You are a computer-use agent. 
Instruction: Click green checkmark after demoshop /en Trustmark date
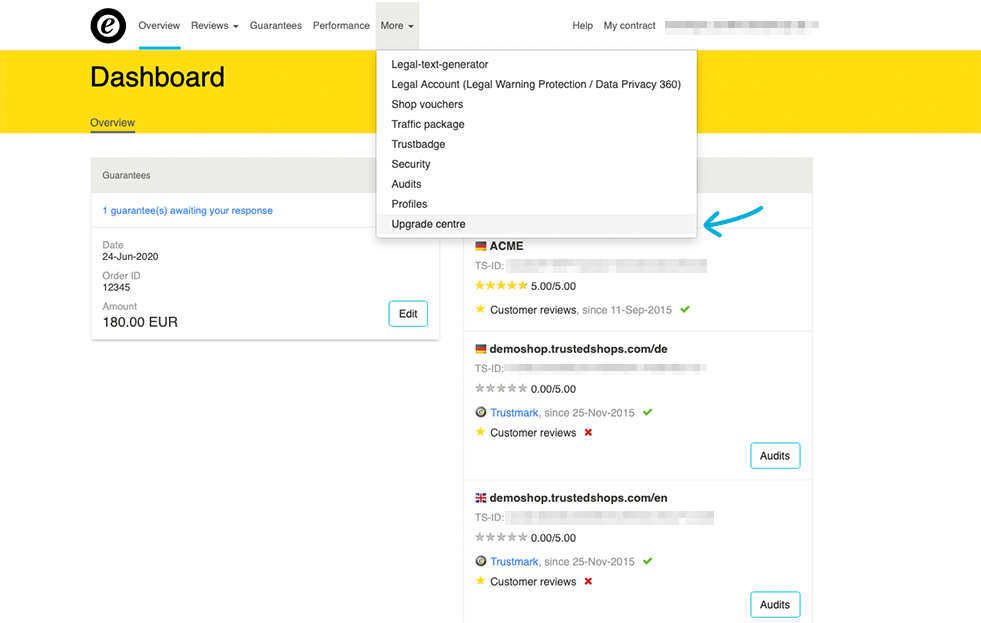[x=648, y=561]
